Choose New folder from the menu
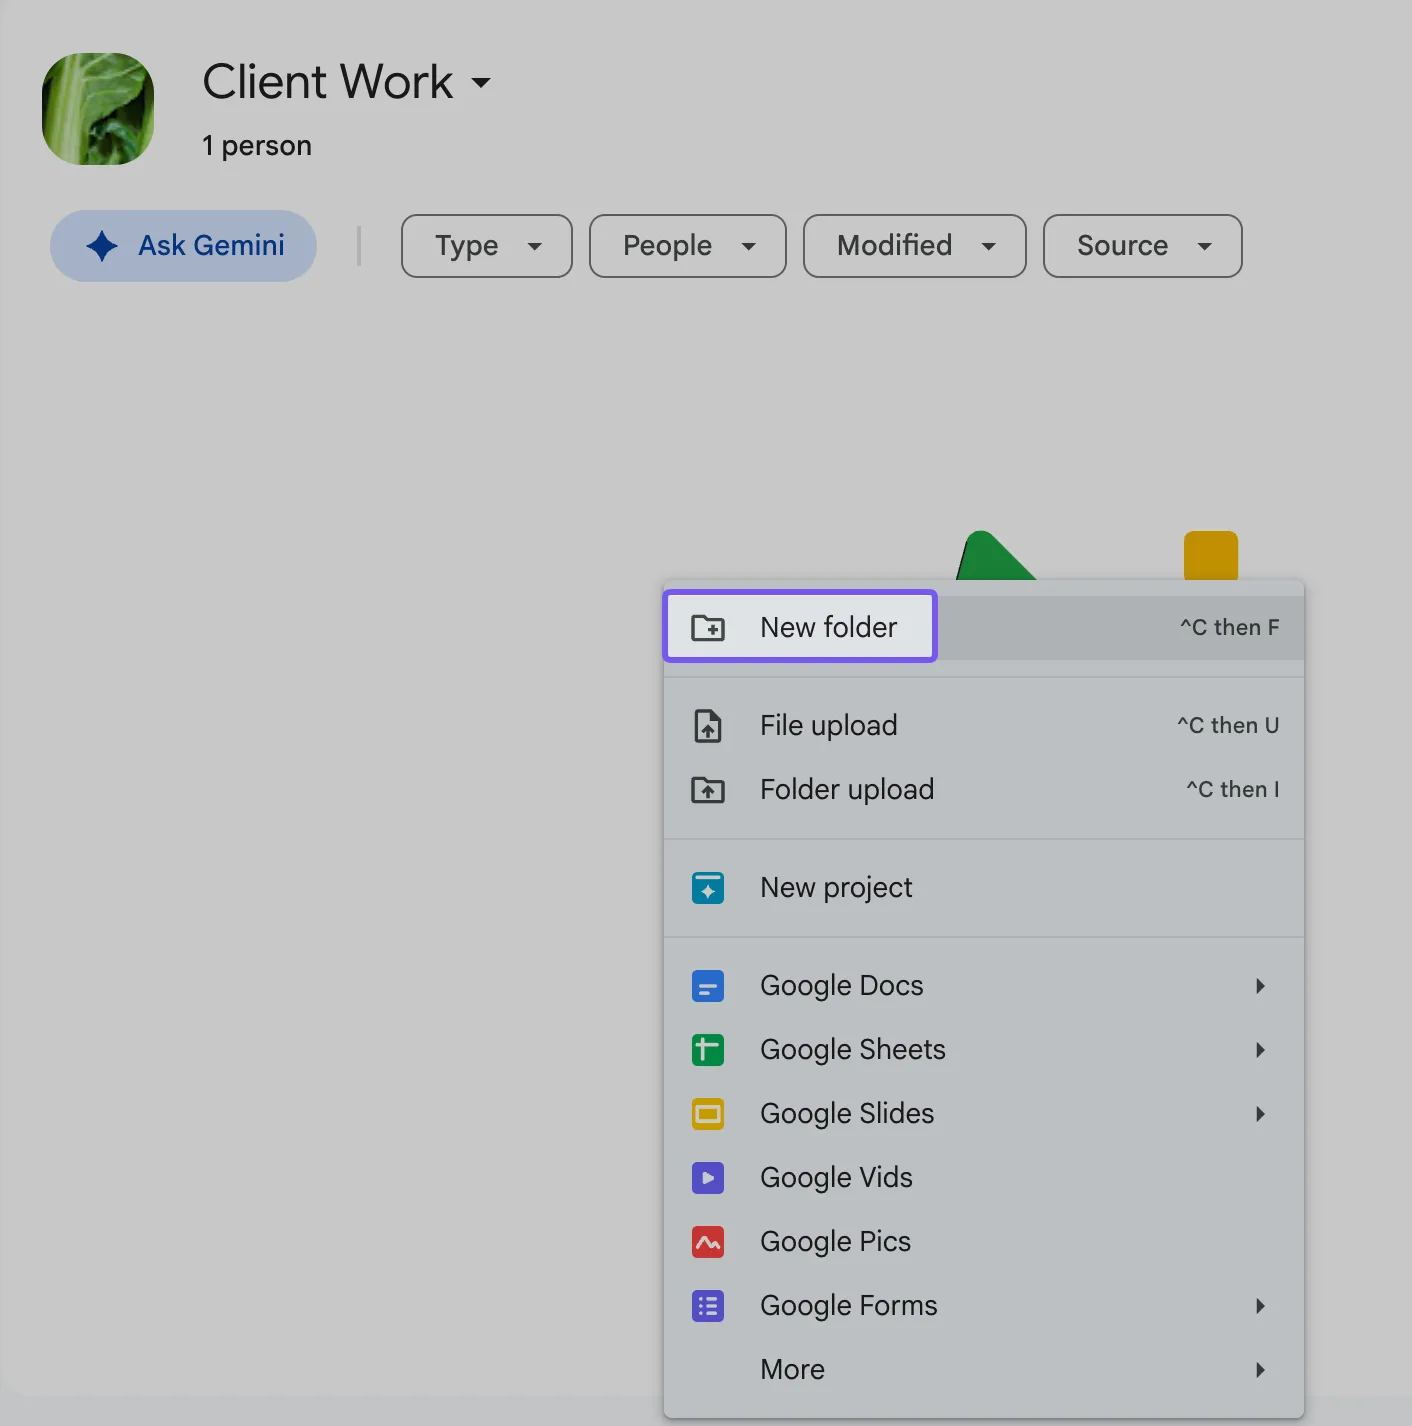Viewport: 1412px width, 1426px height. (x=984, y=627)
